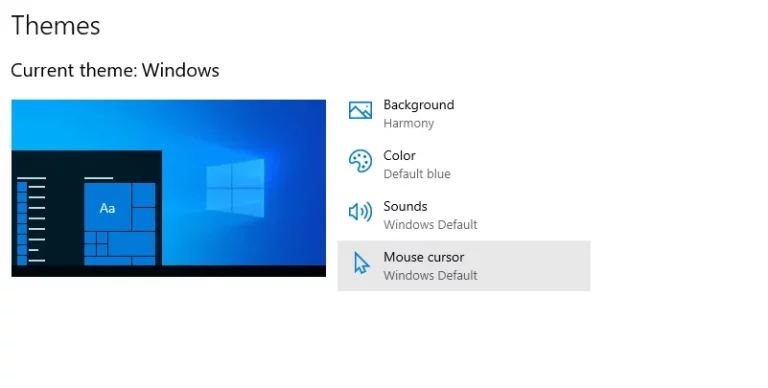Click the current theme preview image
768x388 pixels.
168,188
